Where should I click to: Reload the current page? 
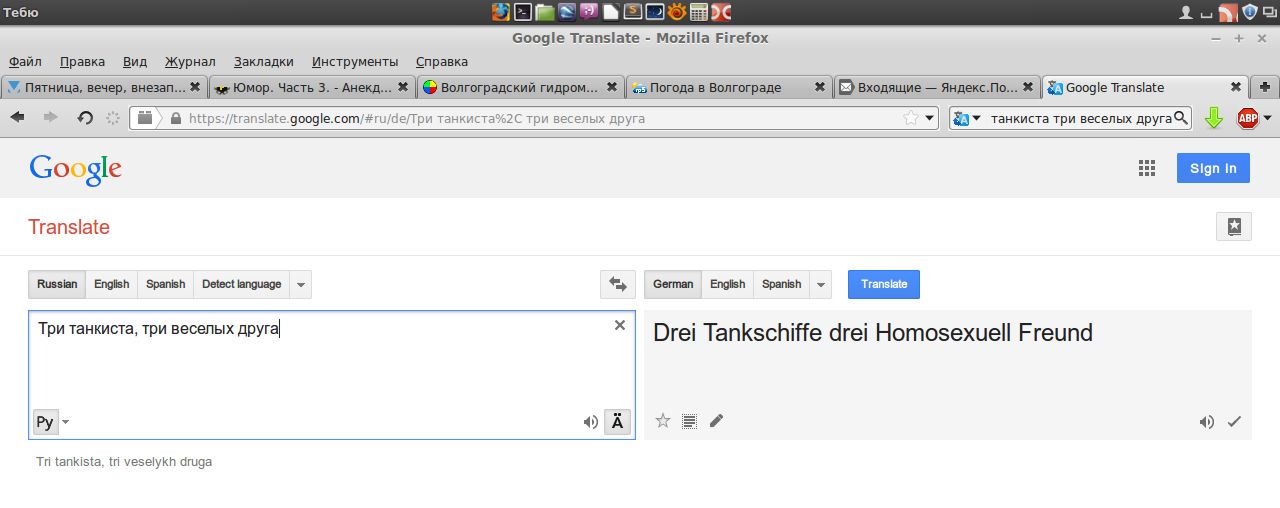pyautogui.click(x=86, y=118)
